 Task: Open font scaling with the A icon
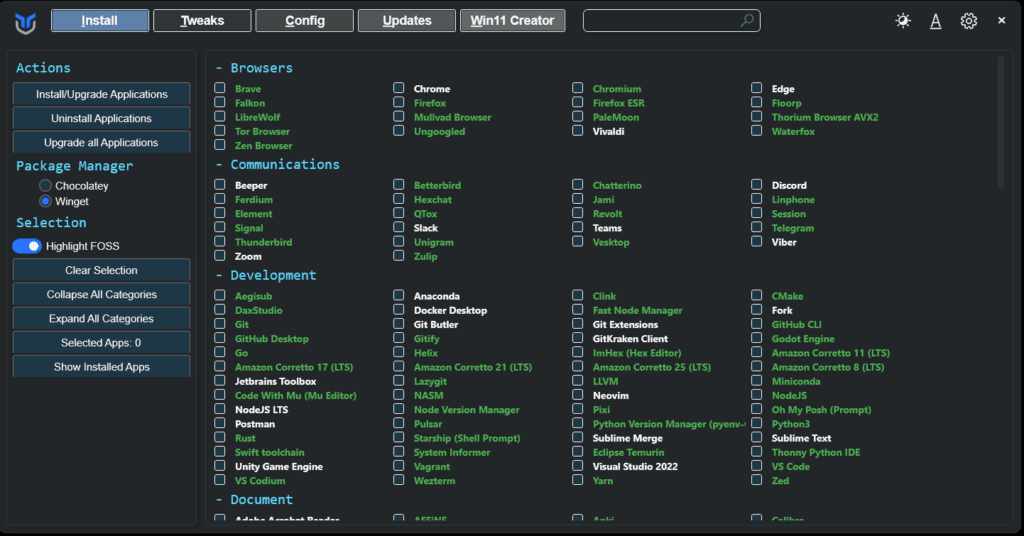[x=936, y=21]
